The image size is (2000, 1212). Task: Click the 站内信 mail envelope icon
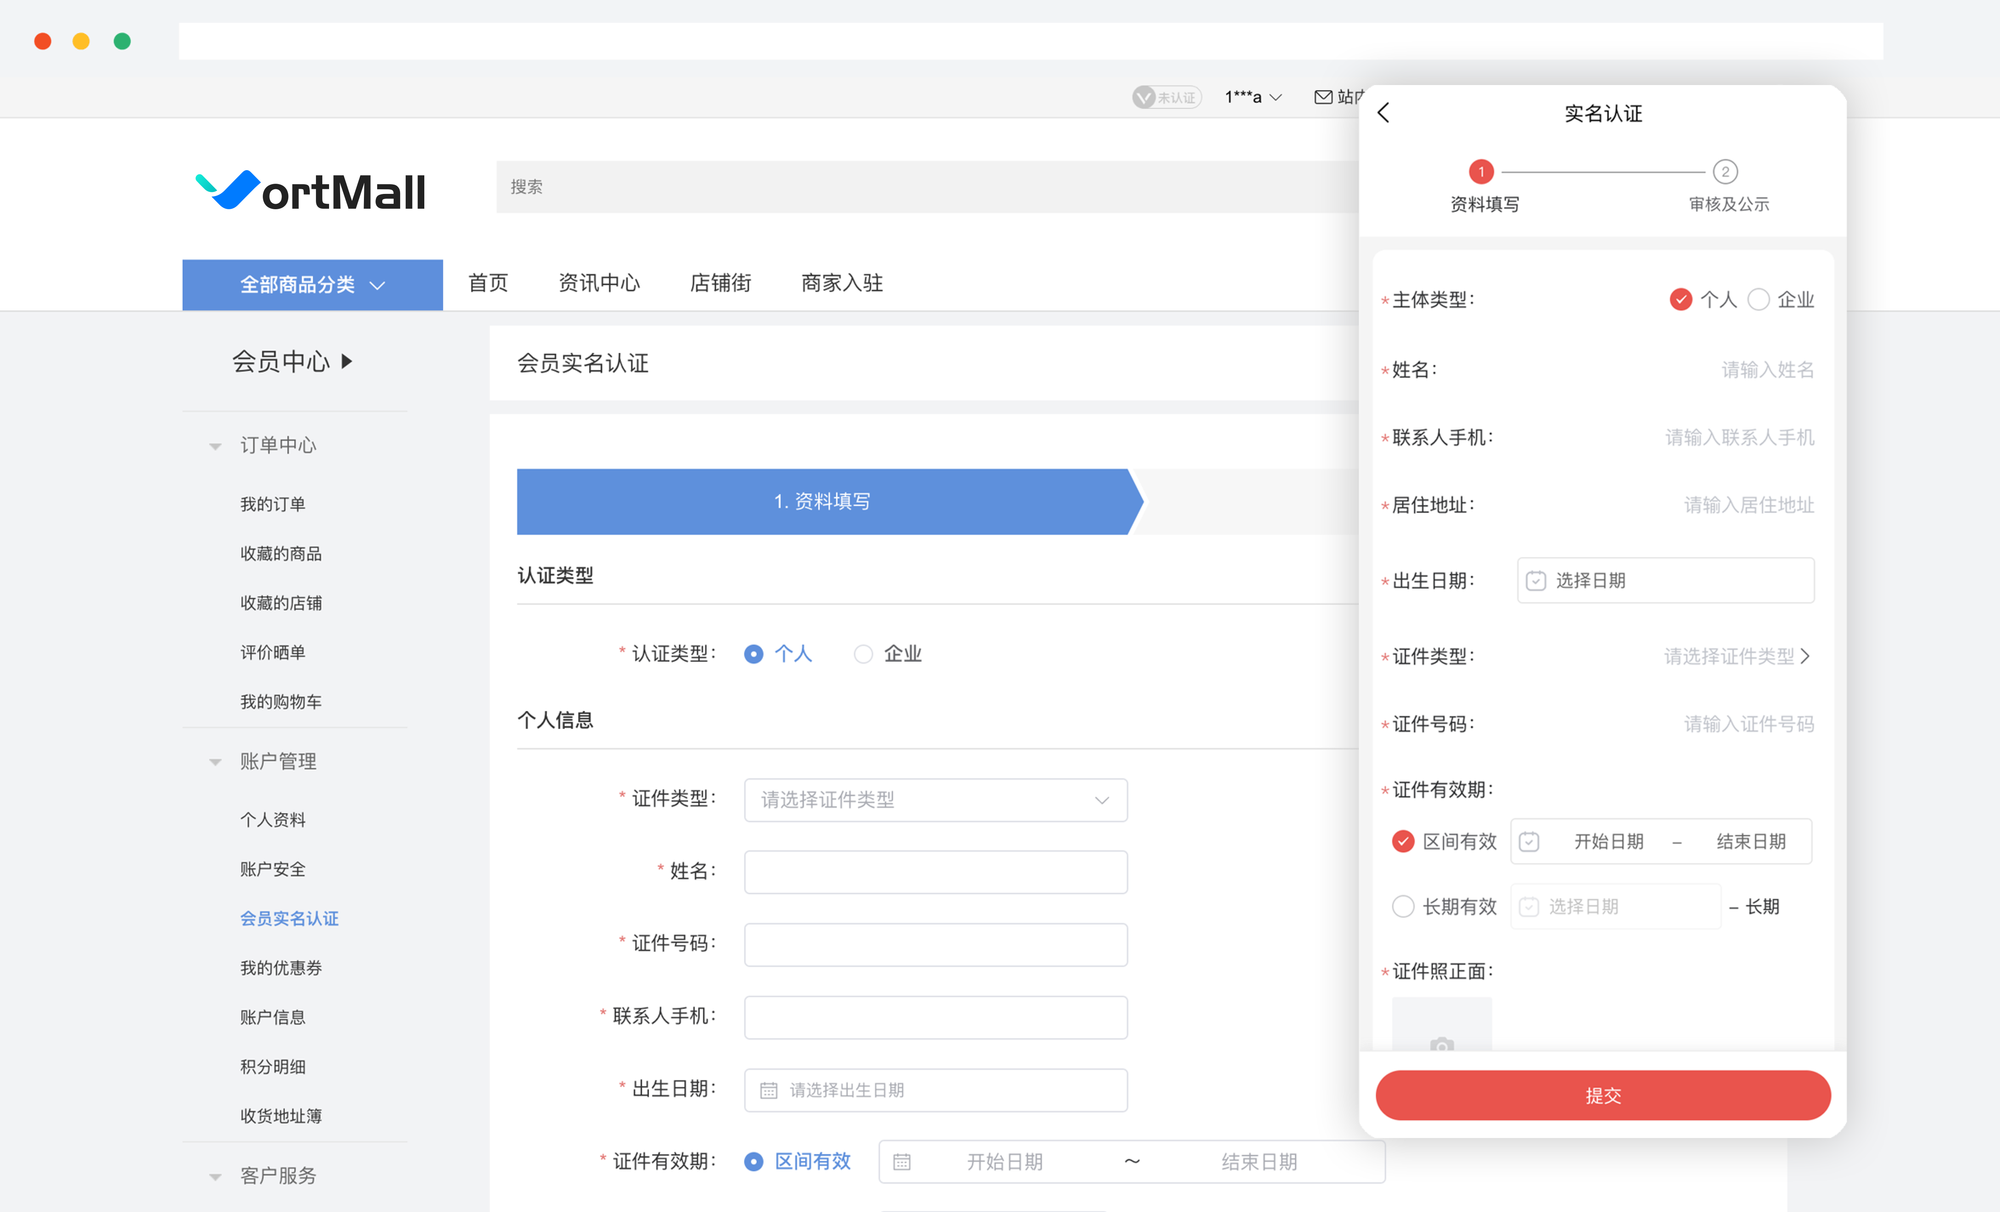pyautogui.click(x=1323, y=97)
